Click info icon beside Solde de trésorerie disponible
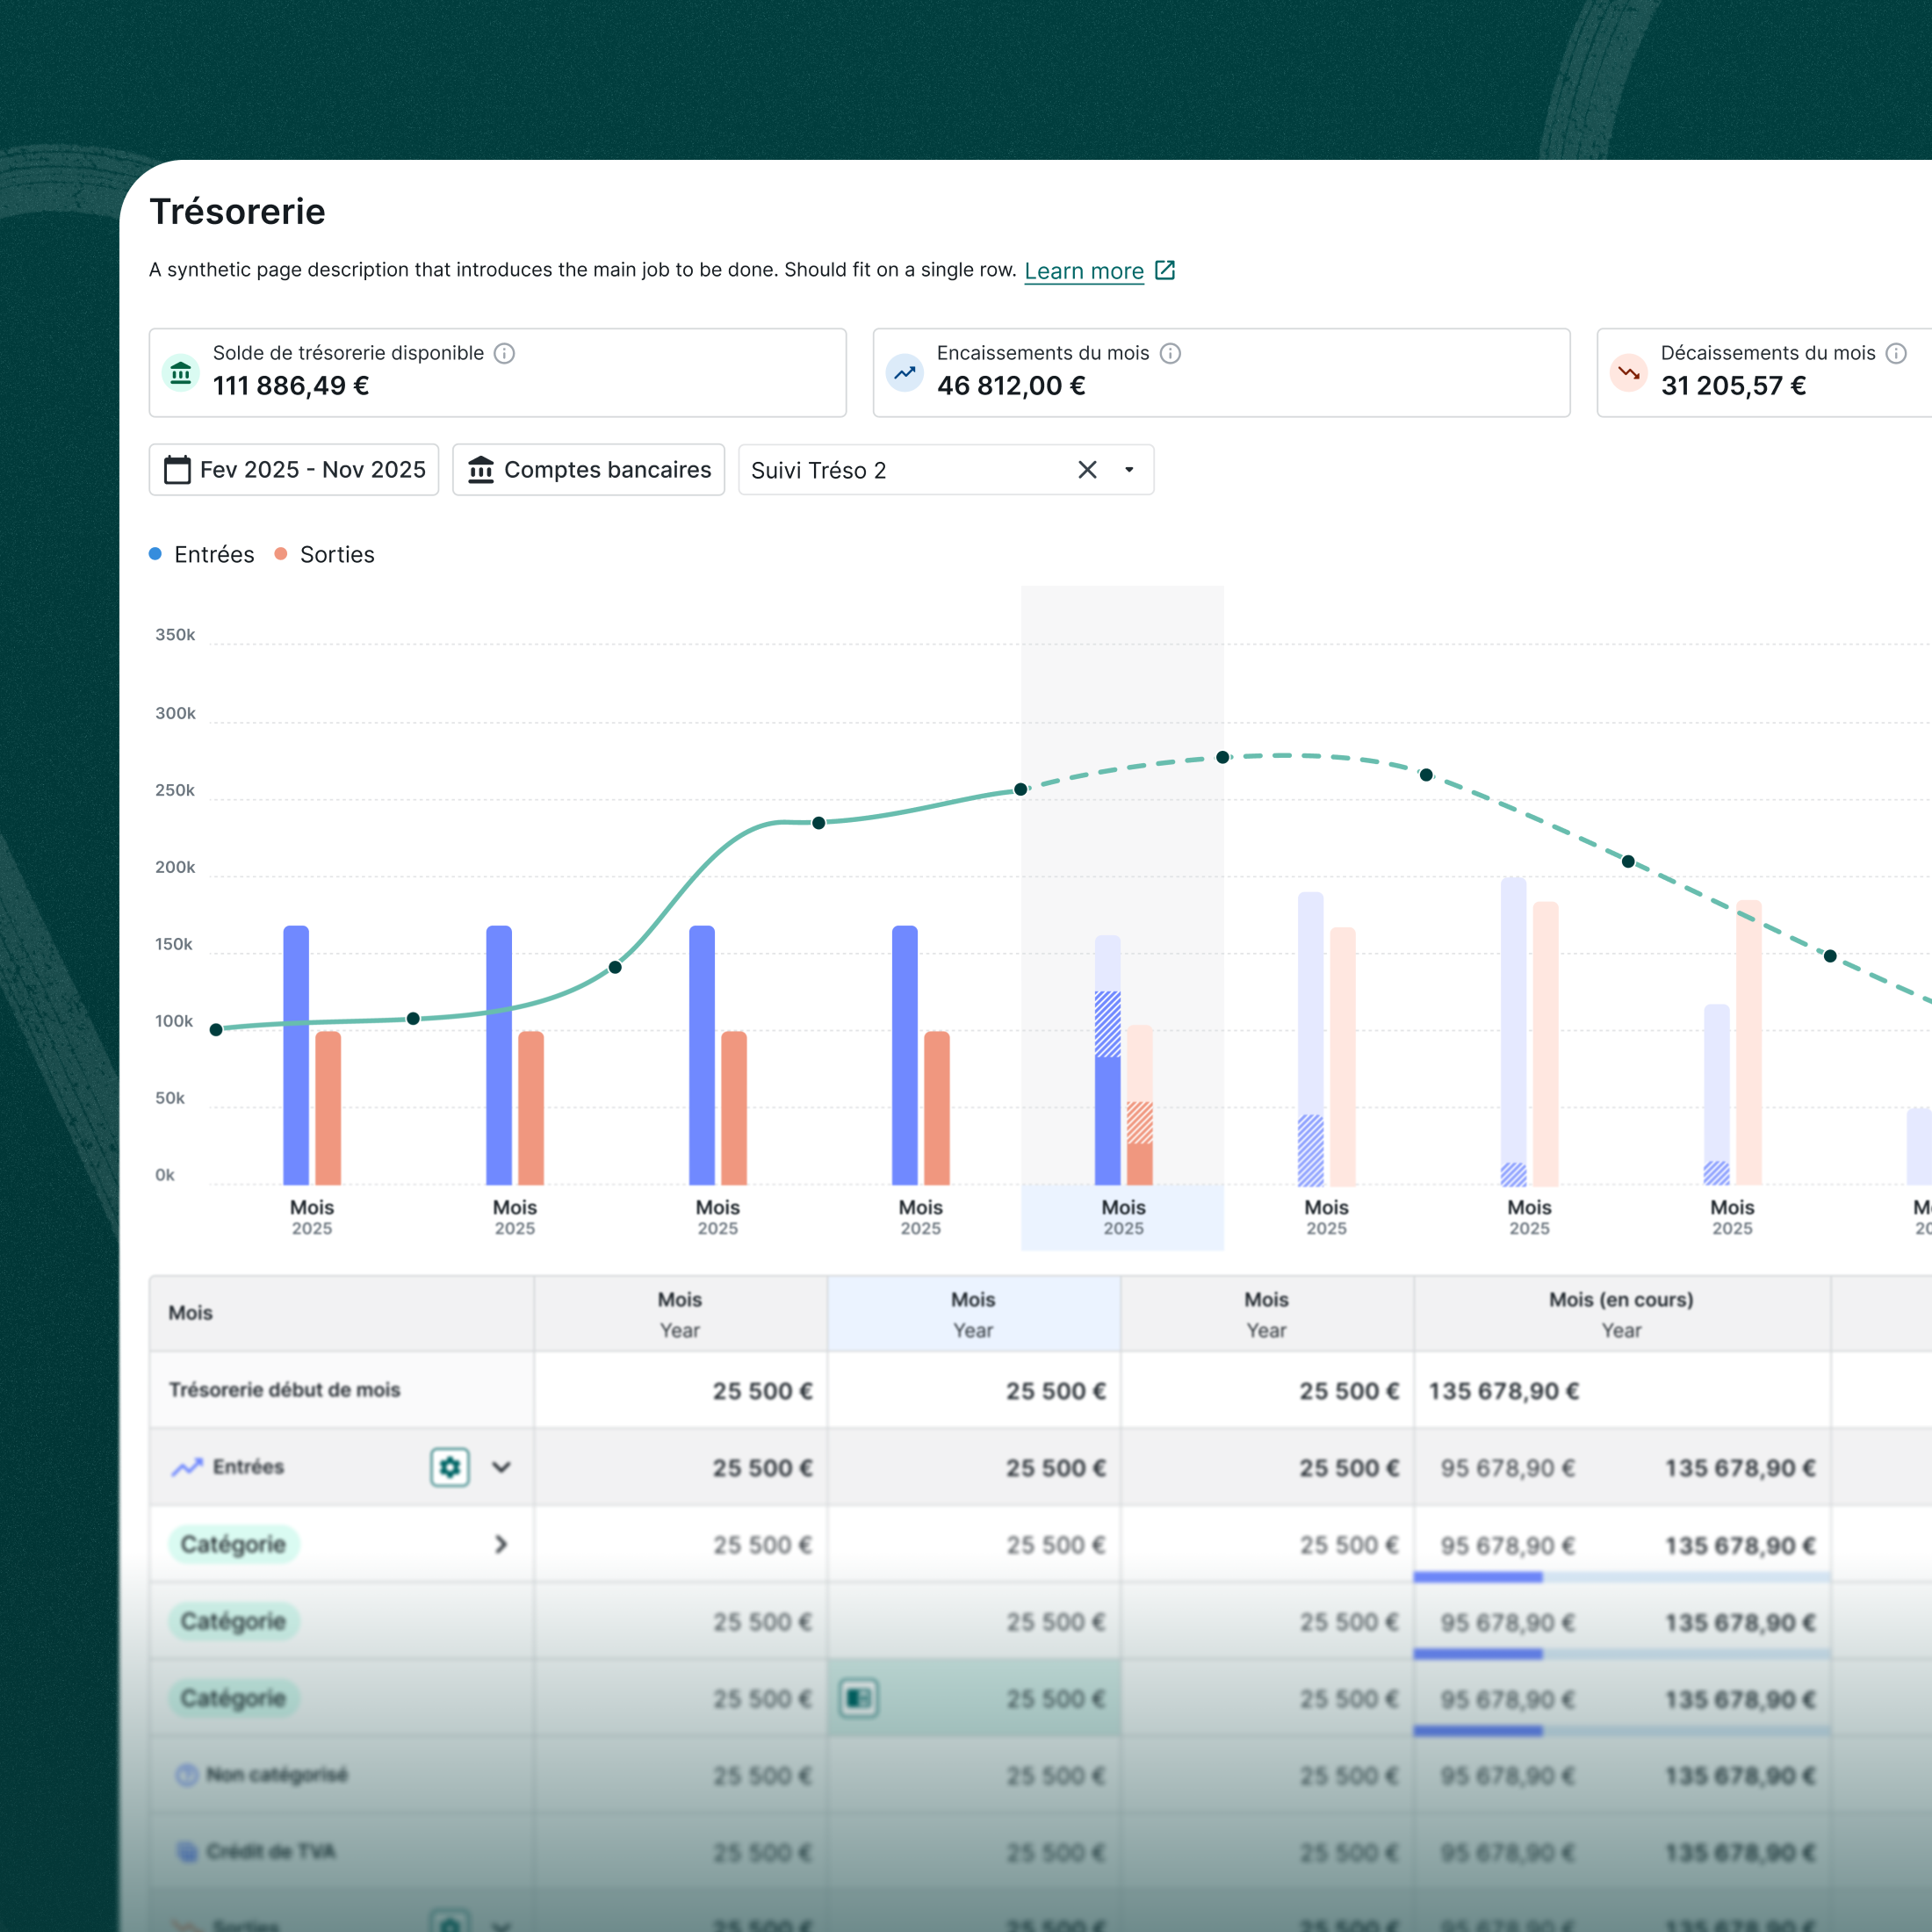The height and width of the screenshot is (1932, 1932). click(x=504, y=353)
